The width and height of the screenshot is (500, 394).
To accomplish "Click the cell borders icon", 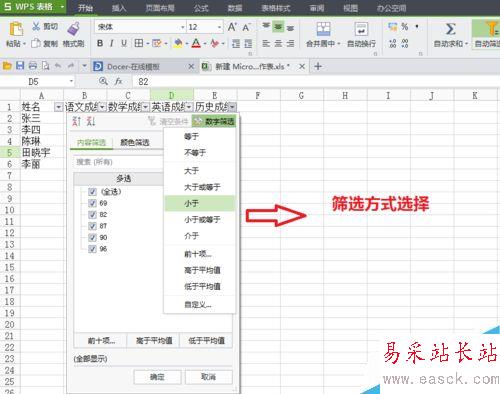I will click(138, 43).
